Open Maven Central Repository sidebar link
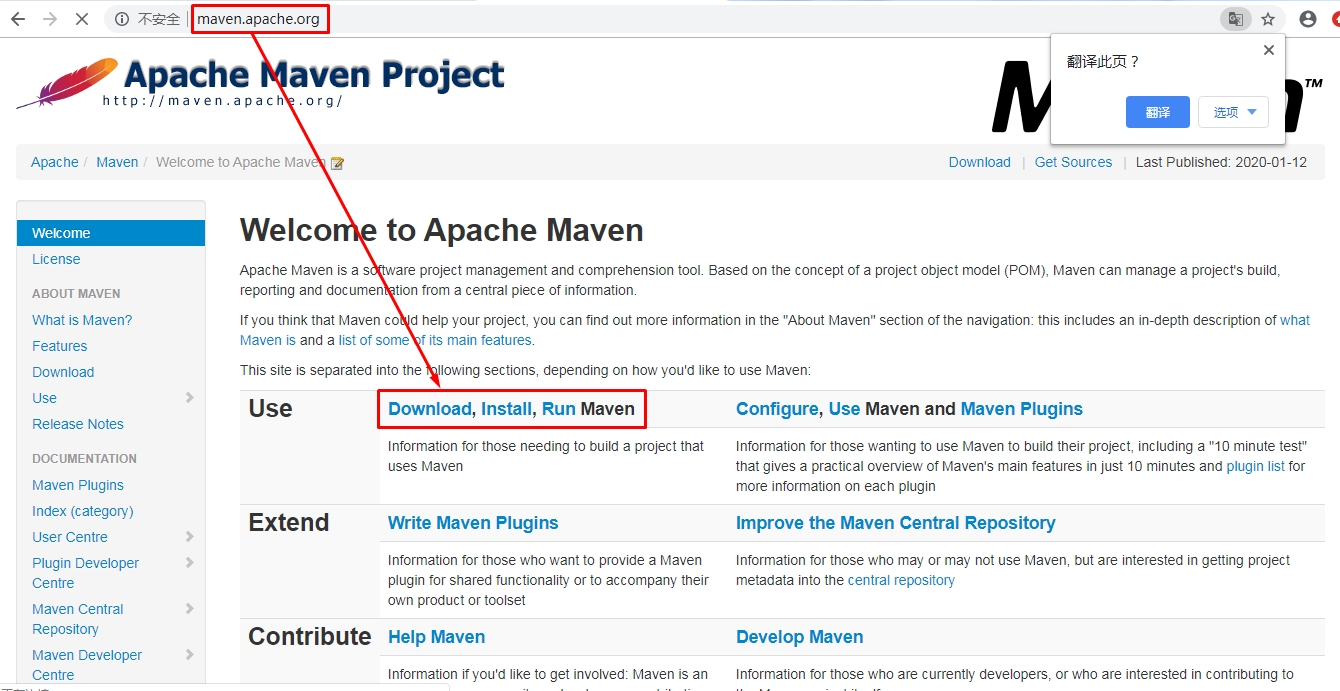 pyautogui.click(x=78, y=619)
